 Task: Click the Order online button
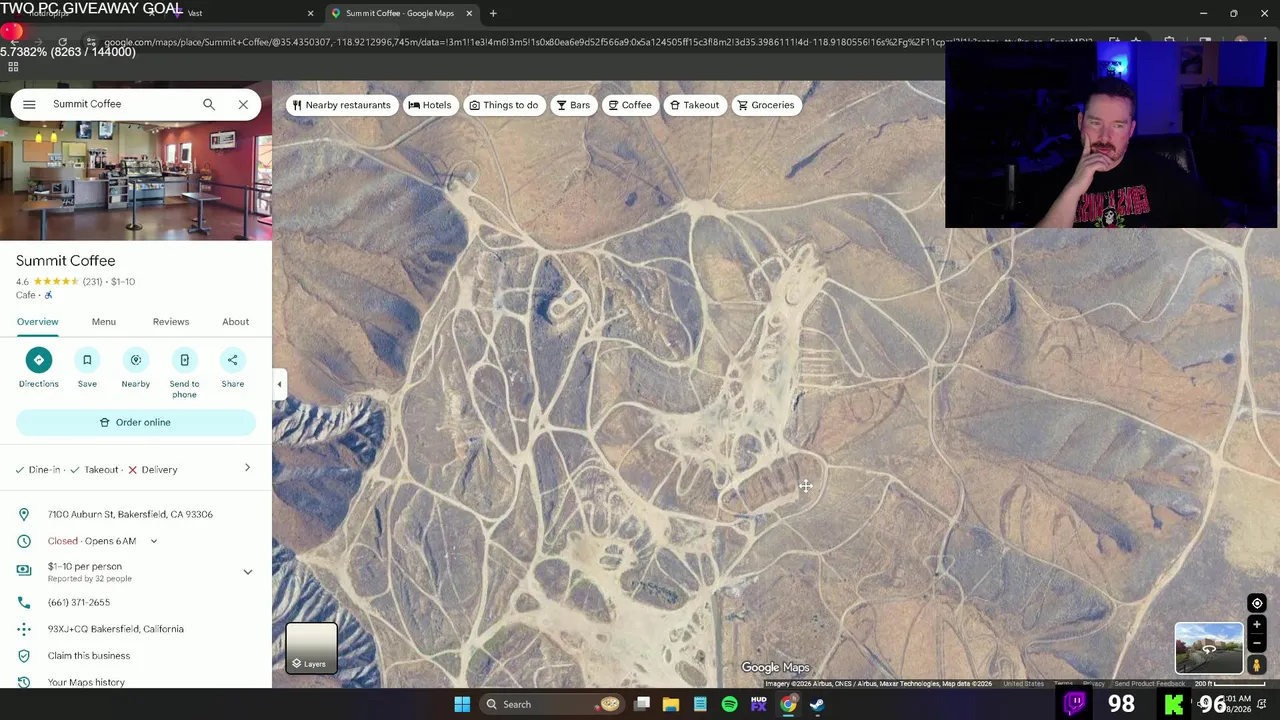point(135,422)
